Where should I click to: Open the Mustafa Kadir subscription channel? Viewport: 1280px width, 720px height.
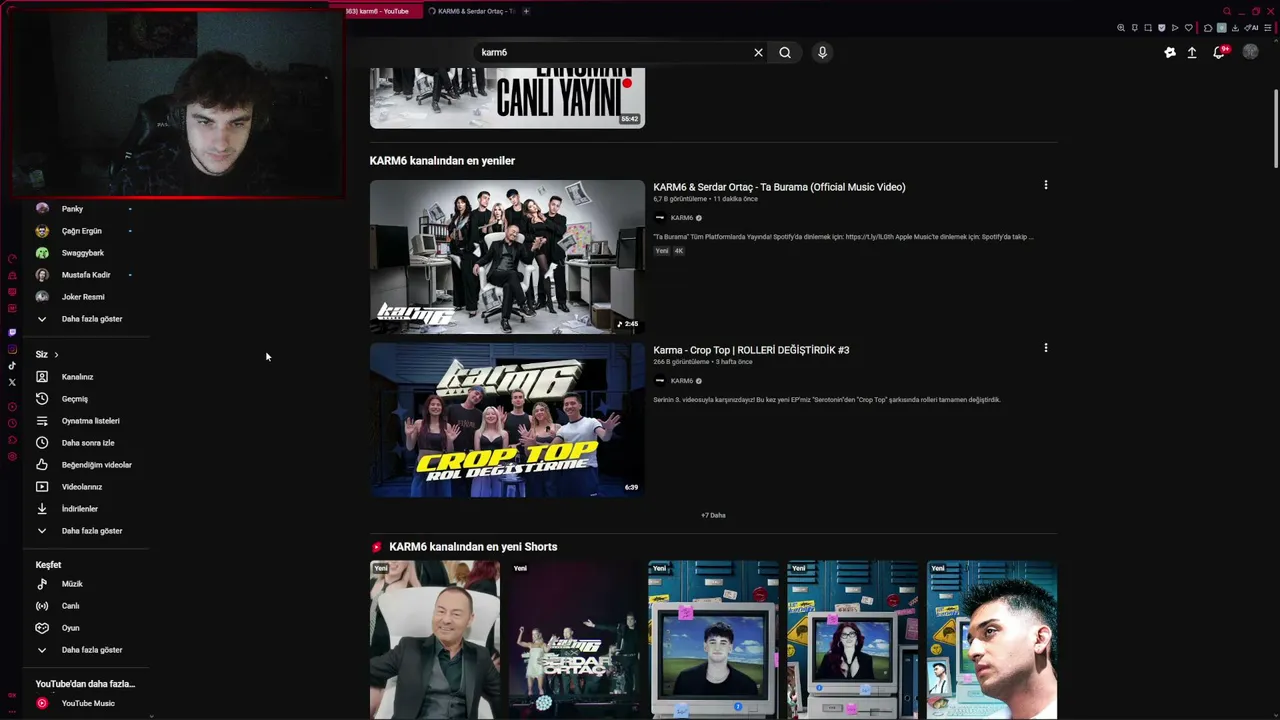[84, 275]
